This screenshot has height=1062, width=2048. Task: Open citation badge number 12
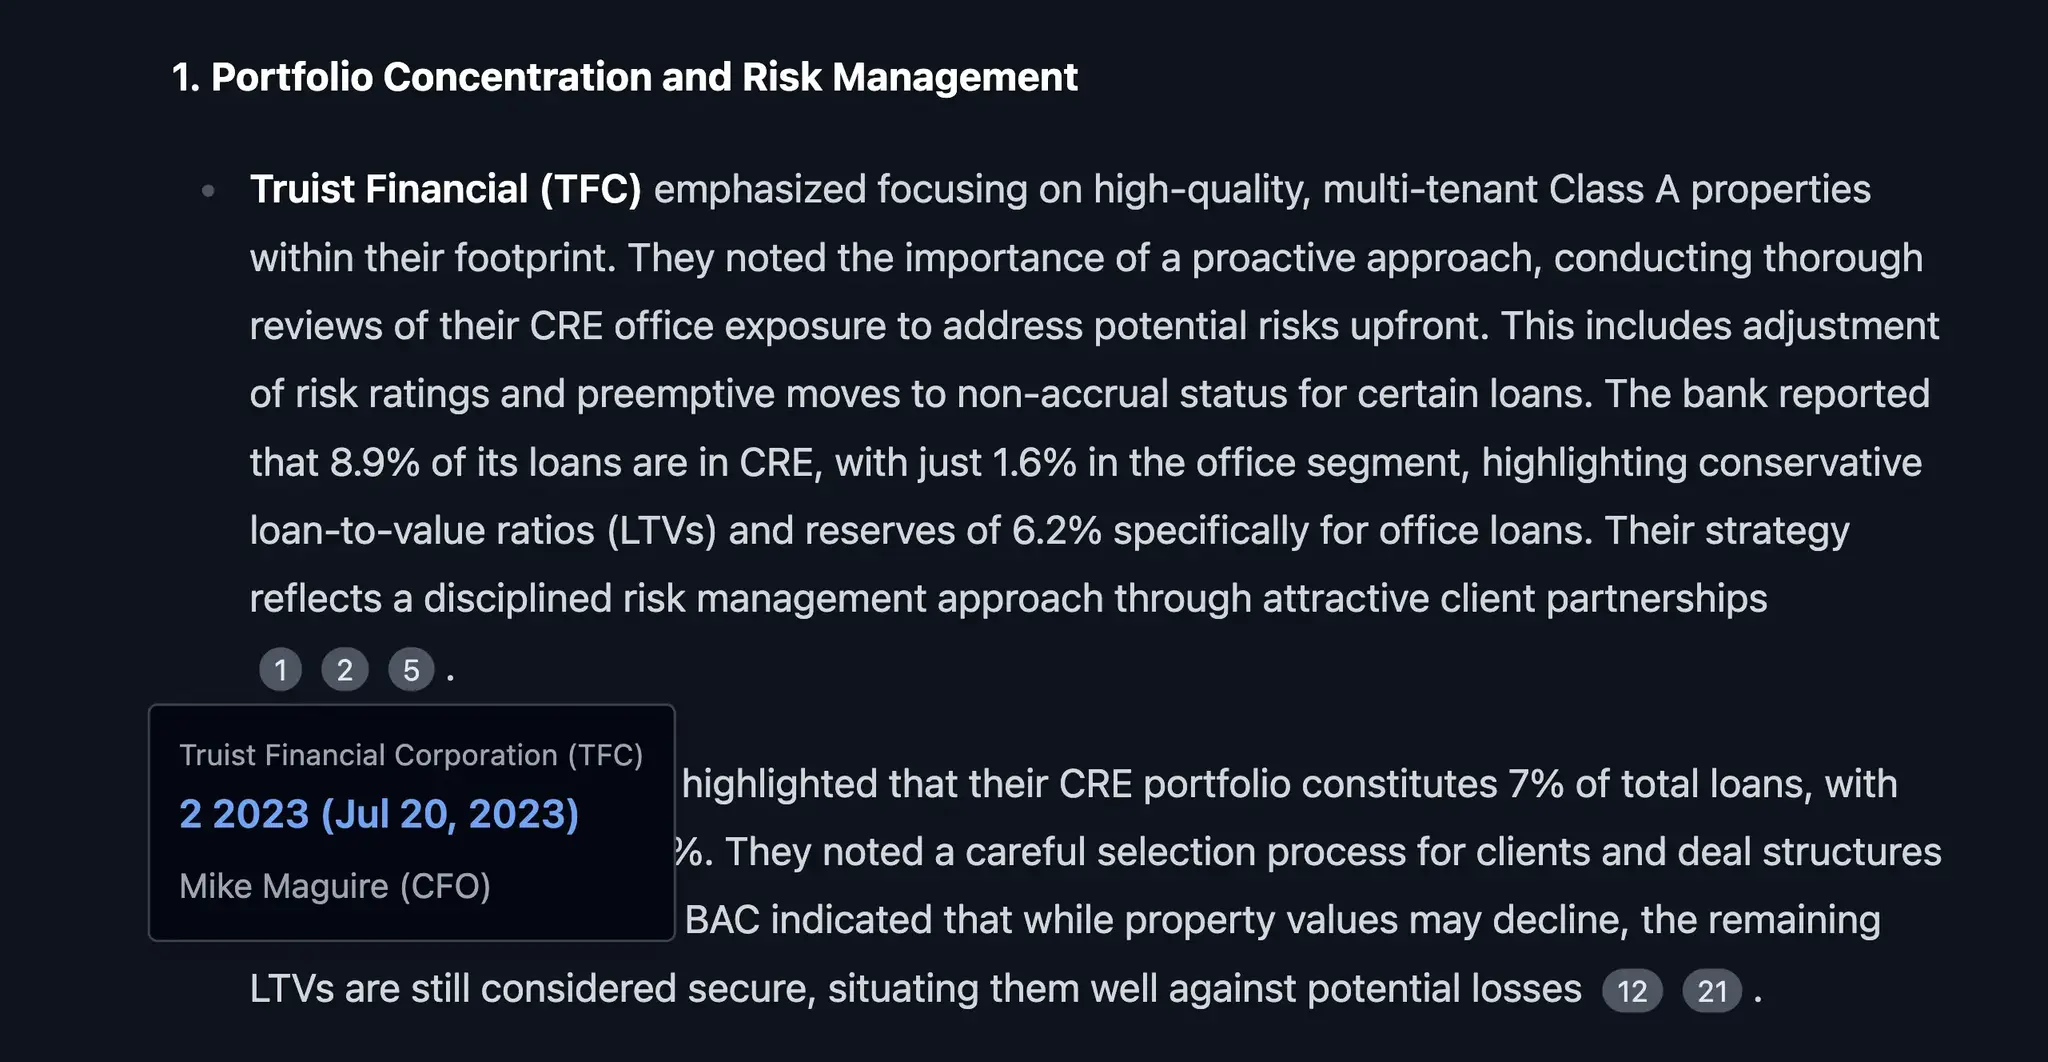[x=1632, y=991]
